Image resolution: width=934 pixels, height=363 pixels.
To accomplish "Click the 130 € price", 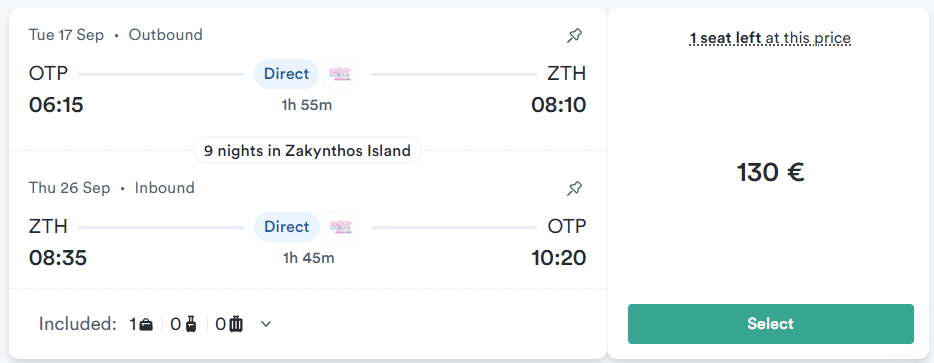I will tap(770, 172).
